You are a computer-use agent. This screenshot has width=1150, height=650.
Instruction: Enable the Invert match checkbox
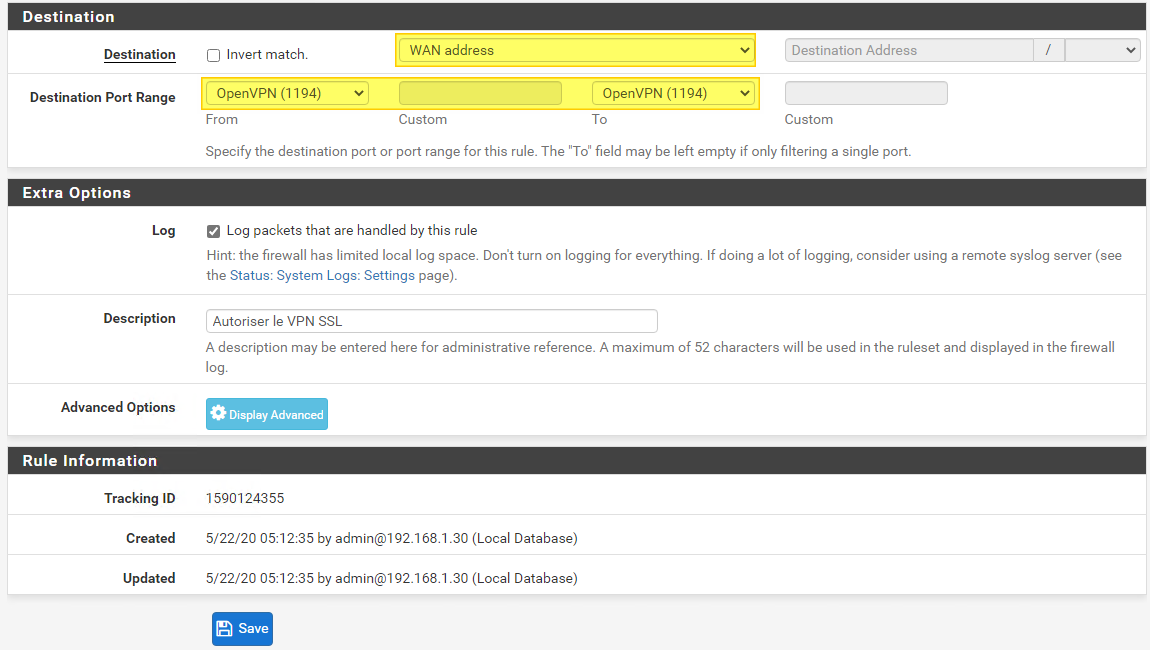click(x=213, y=55)
